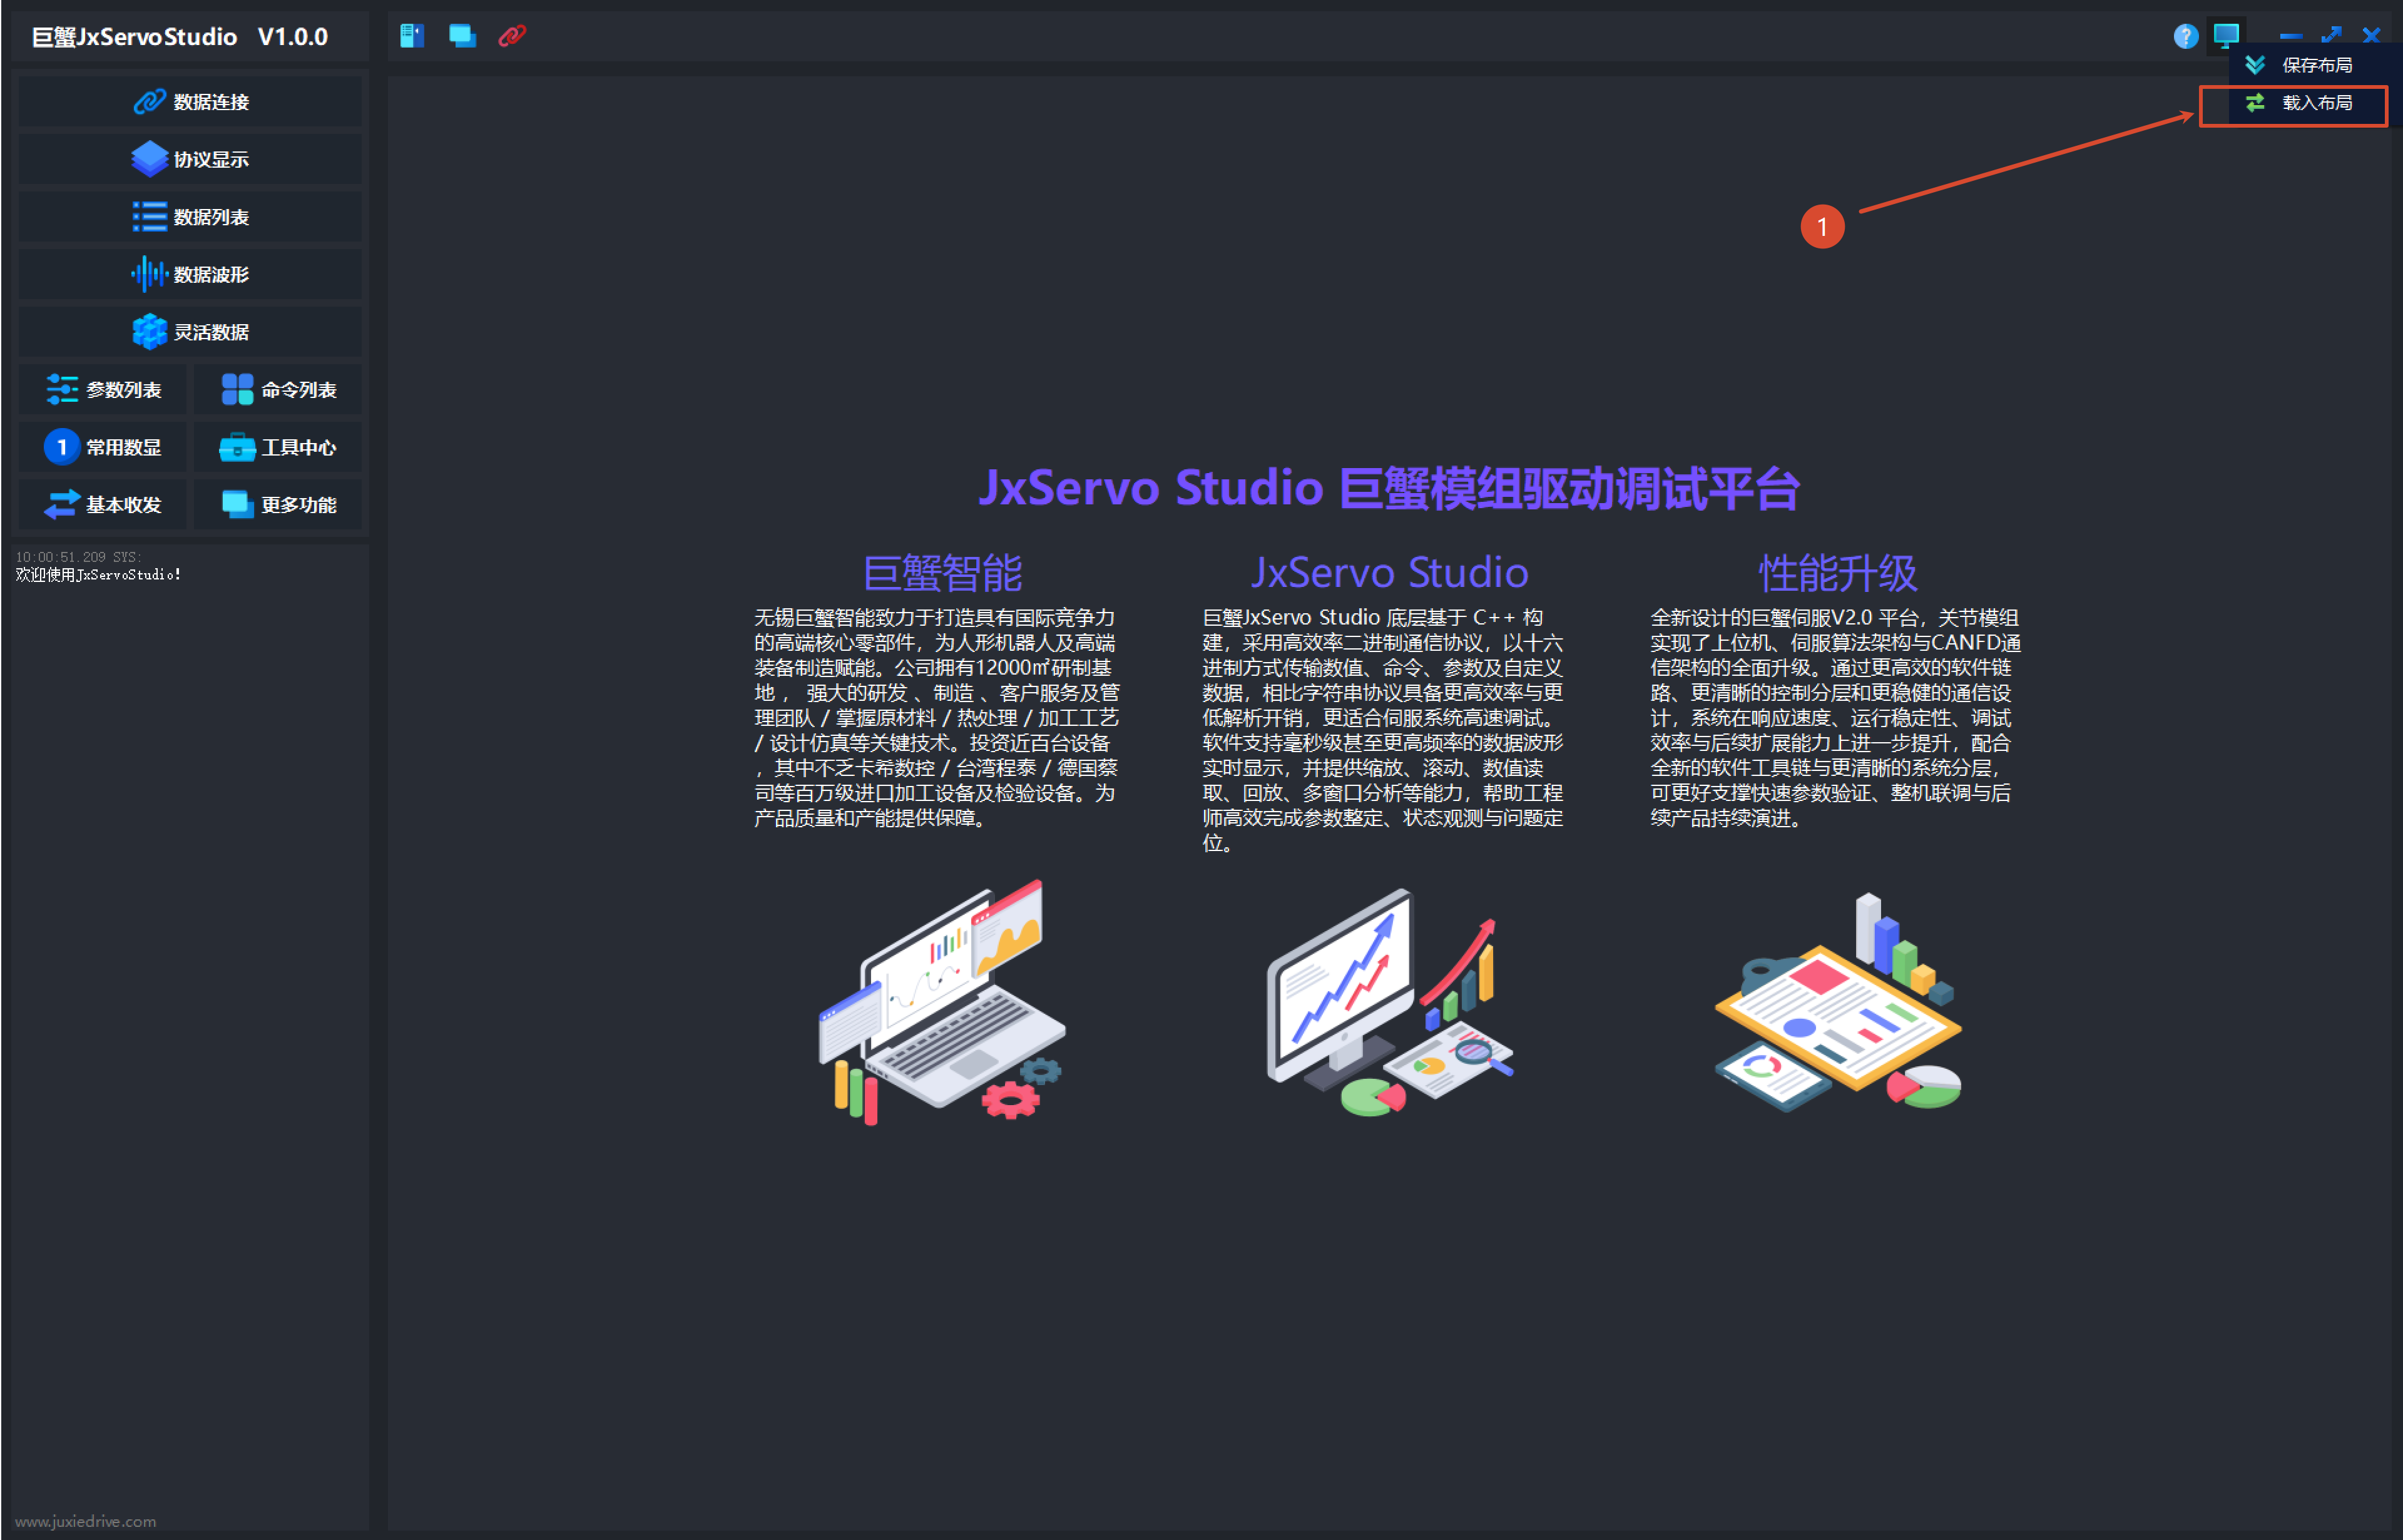This screenshot has height=1540, width=2403.
Task: Open the 数据列表 data list
Action: pyautogui.click(x=190, y=216)
